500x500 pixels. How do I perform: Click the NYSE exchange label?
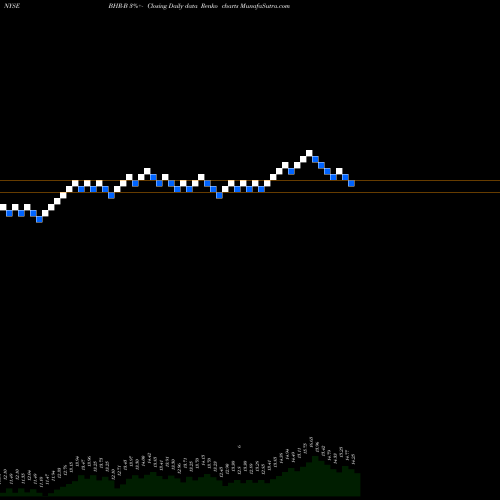click(x=12, y=6)
